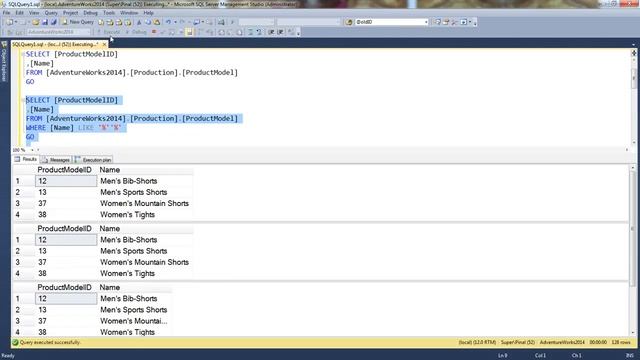Open the New Project dropdown arrow
Screen dimensions: 640x360
click(16, 22)
